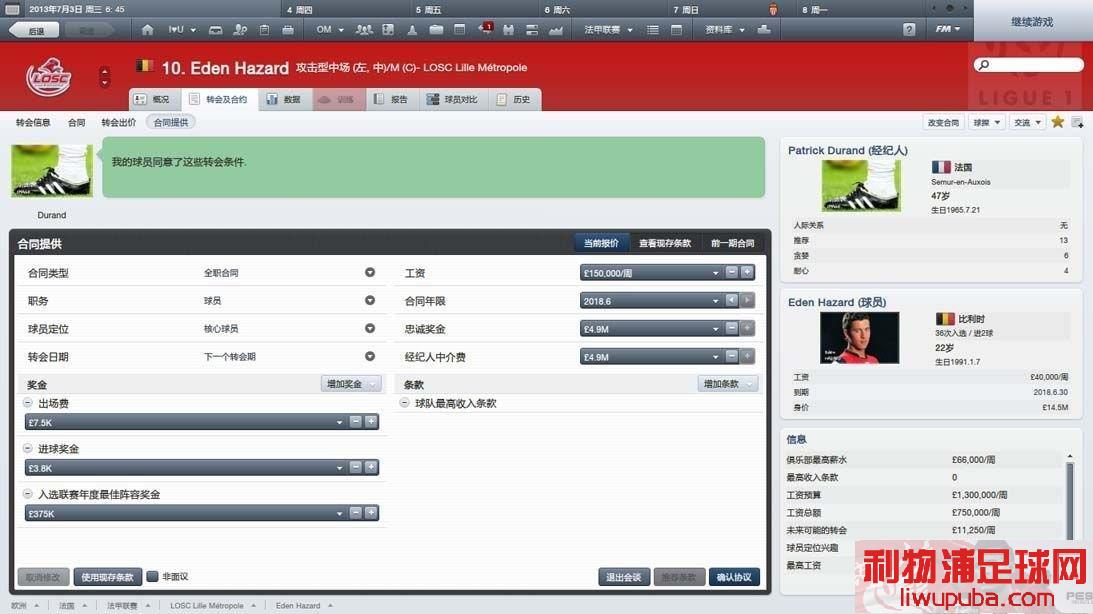Screen dimensions: 1093x614
Task: Open the tactics board icon
Action: 388,30
